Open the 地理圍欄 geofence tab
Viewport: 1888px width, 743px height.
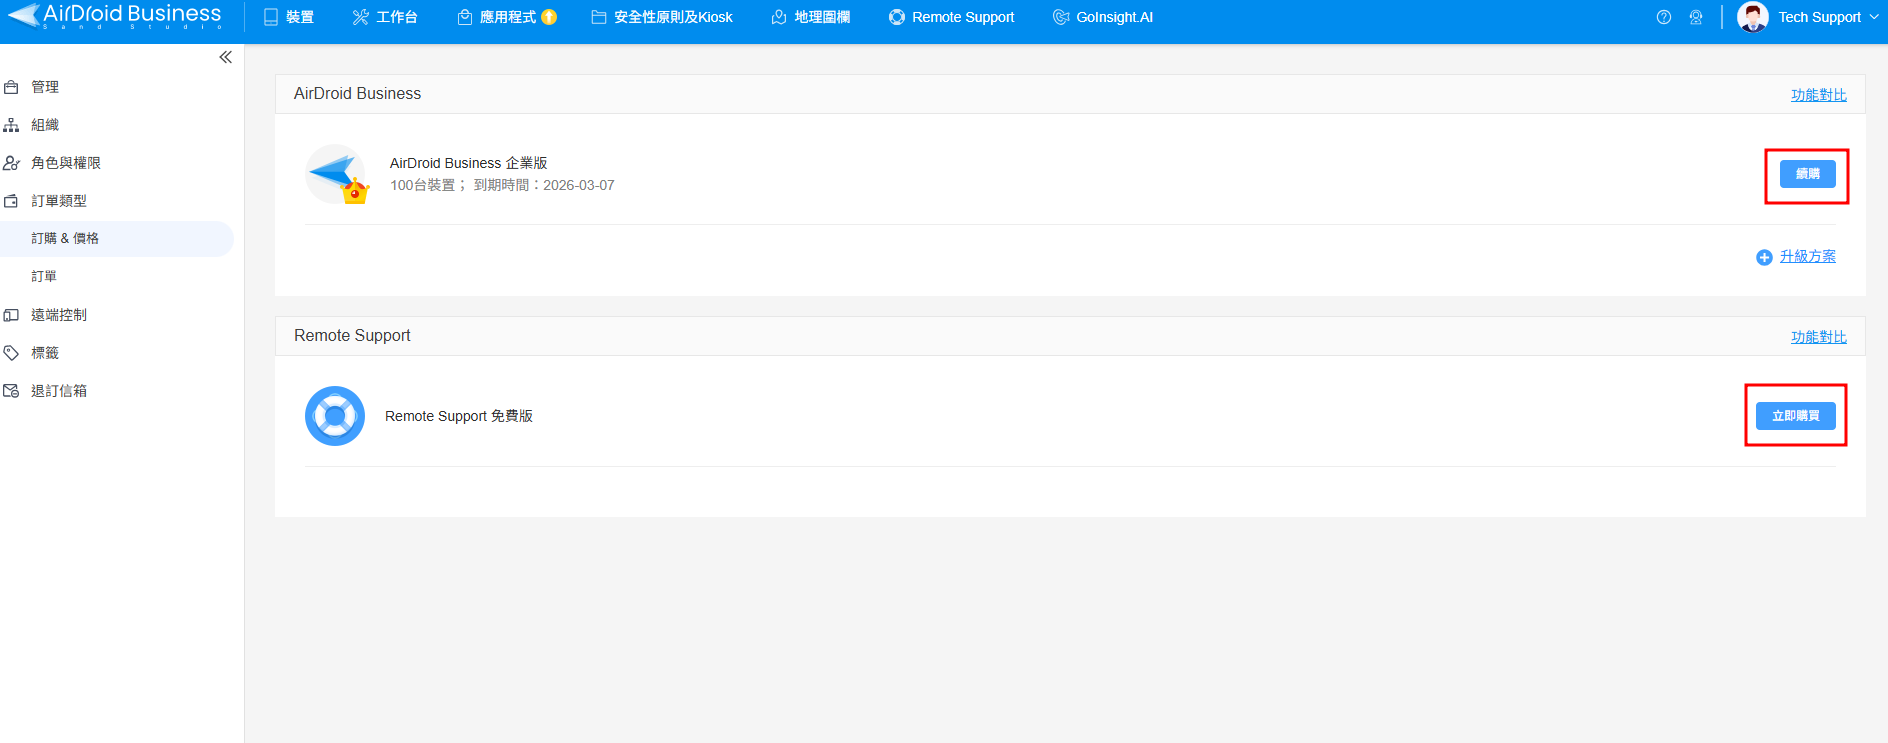click(x=811, y=17)
